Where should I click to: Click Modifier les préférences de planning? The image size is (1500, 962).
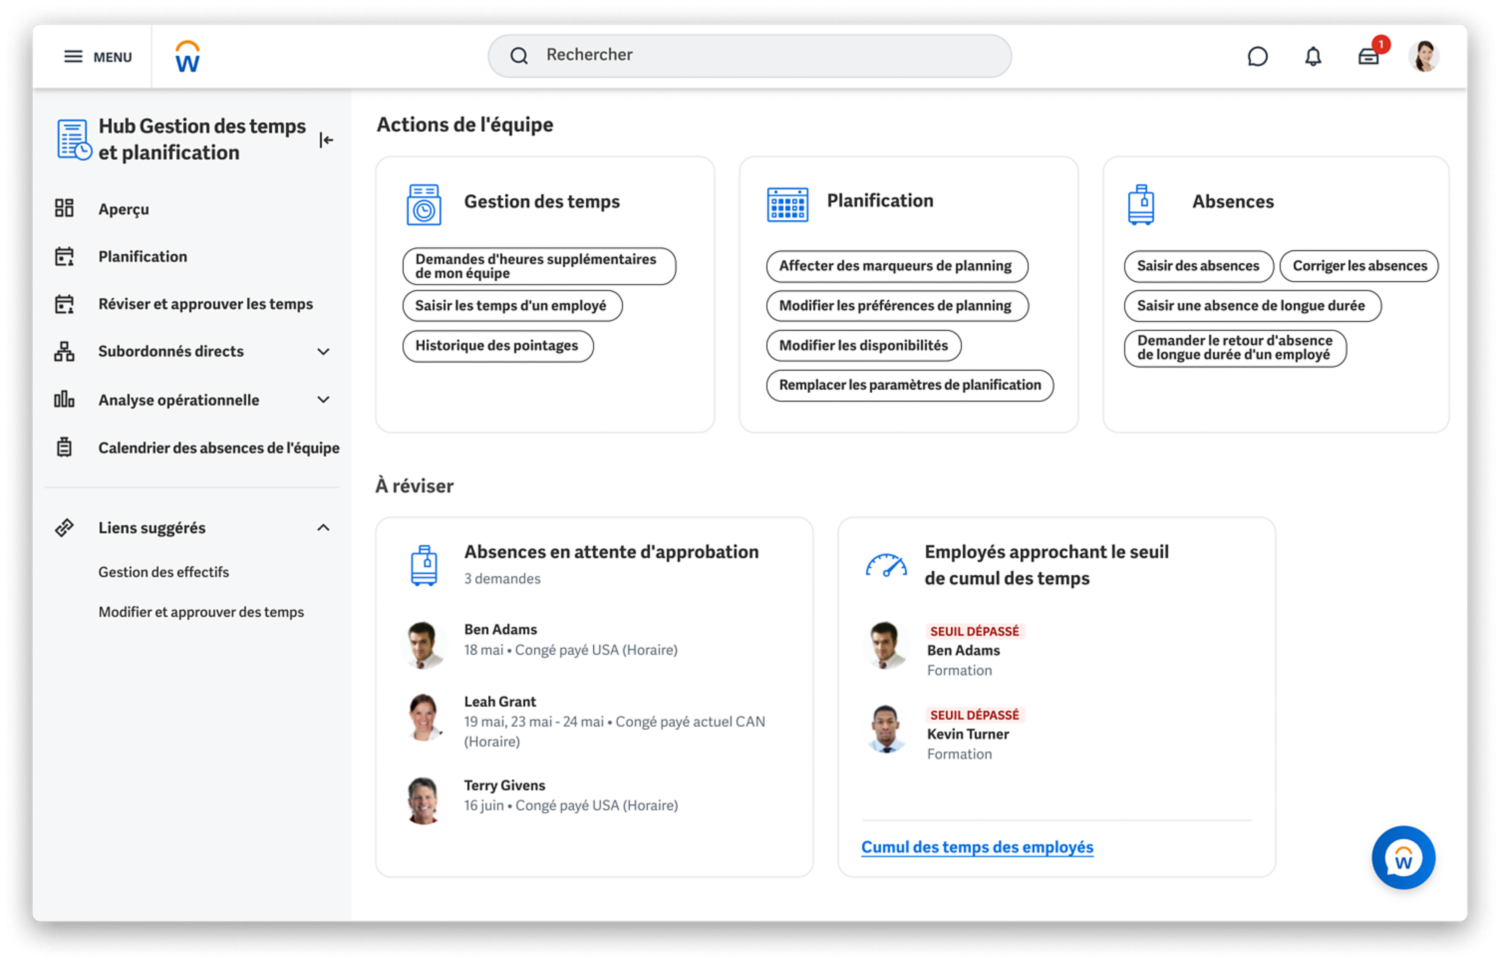(897, 305)
